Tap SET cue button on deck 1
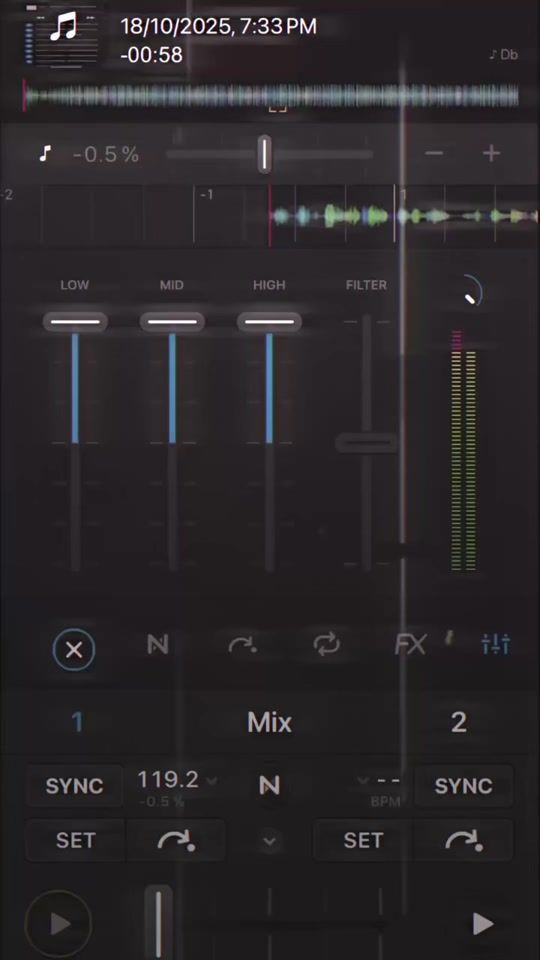 click(x=76, y=840)
